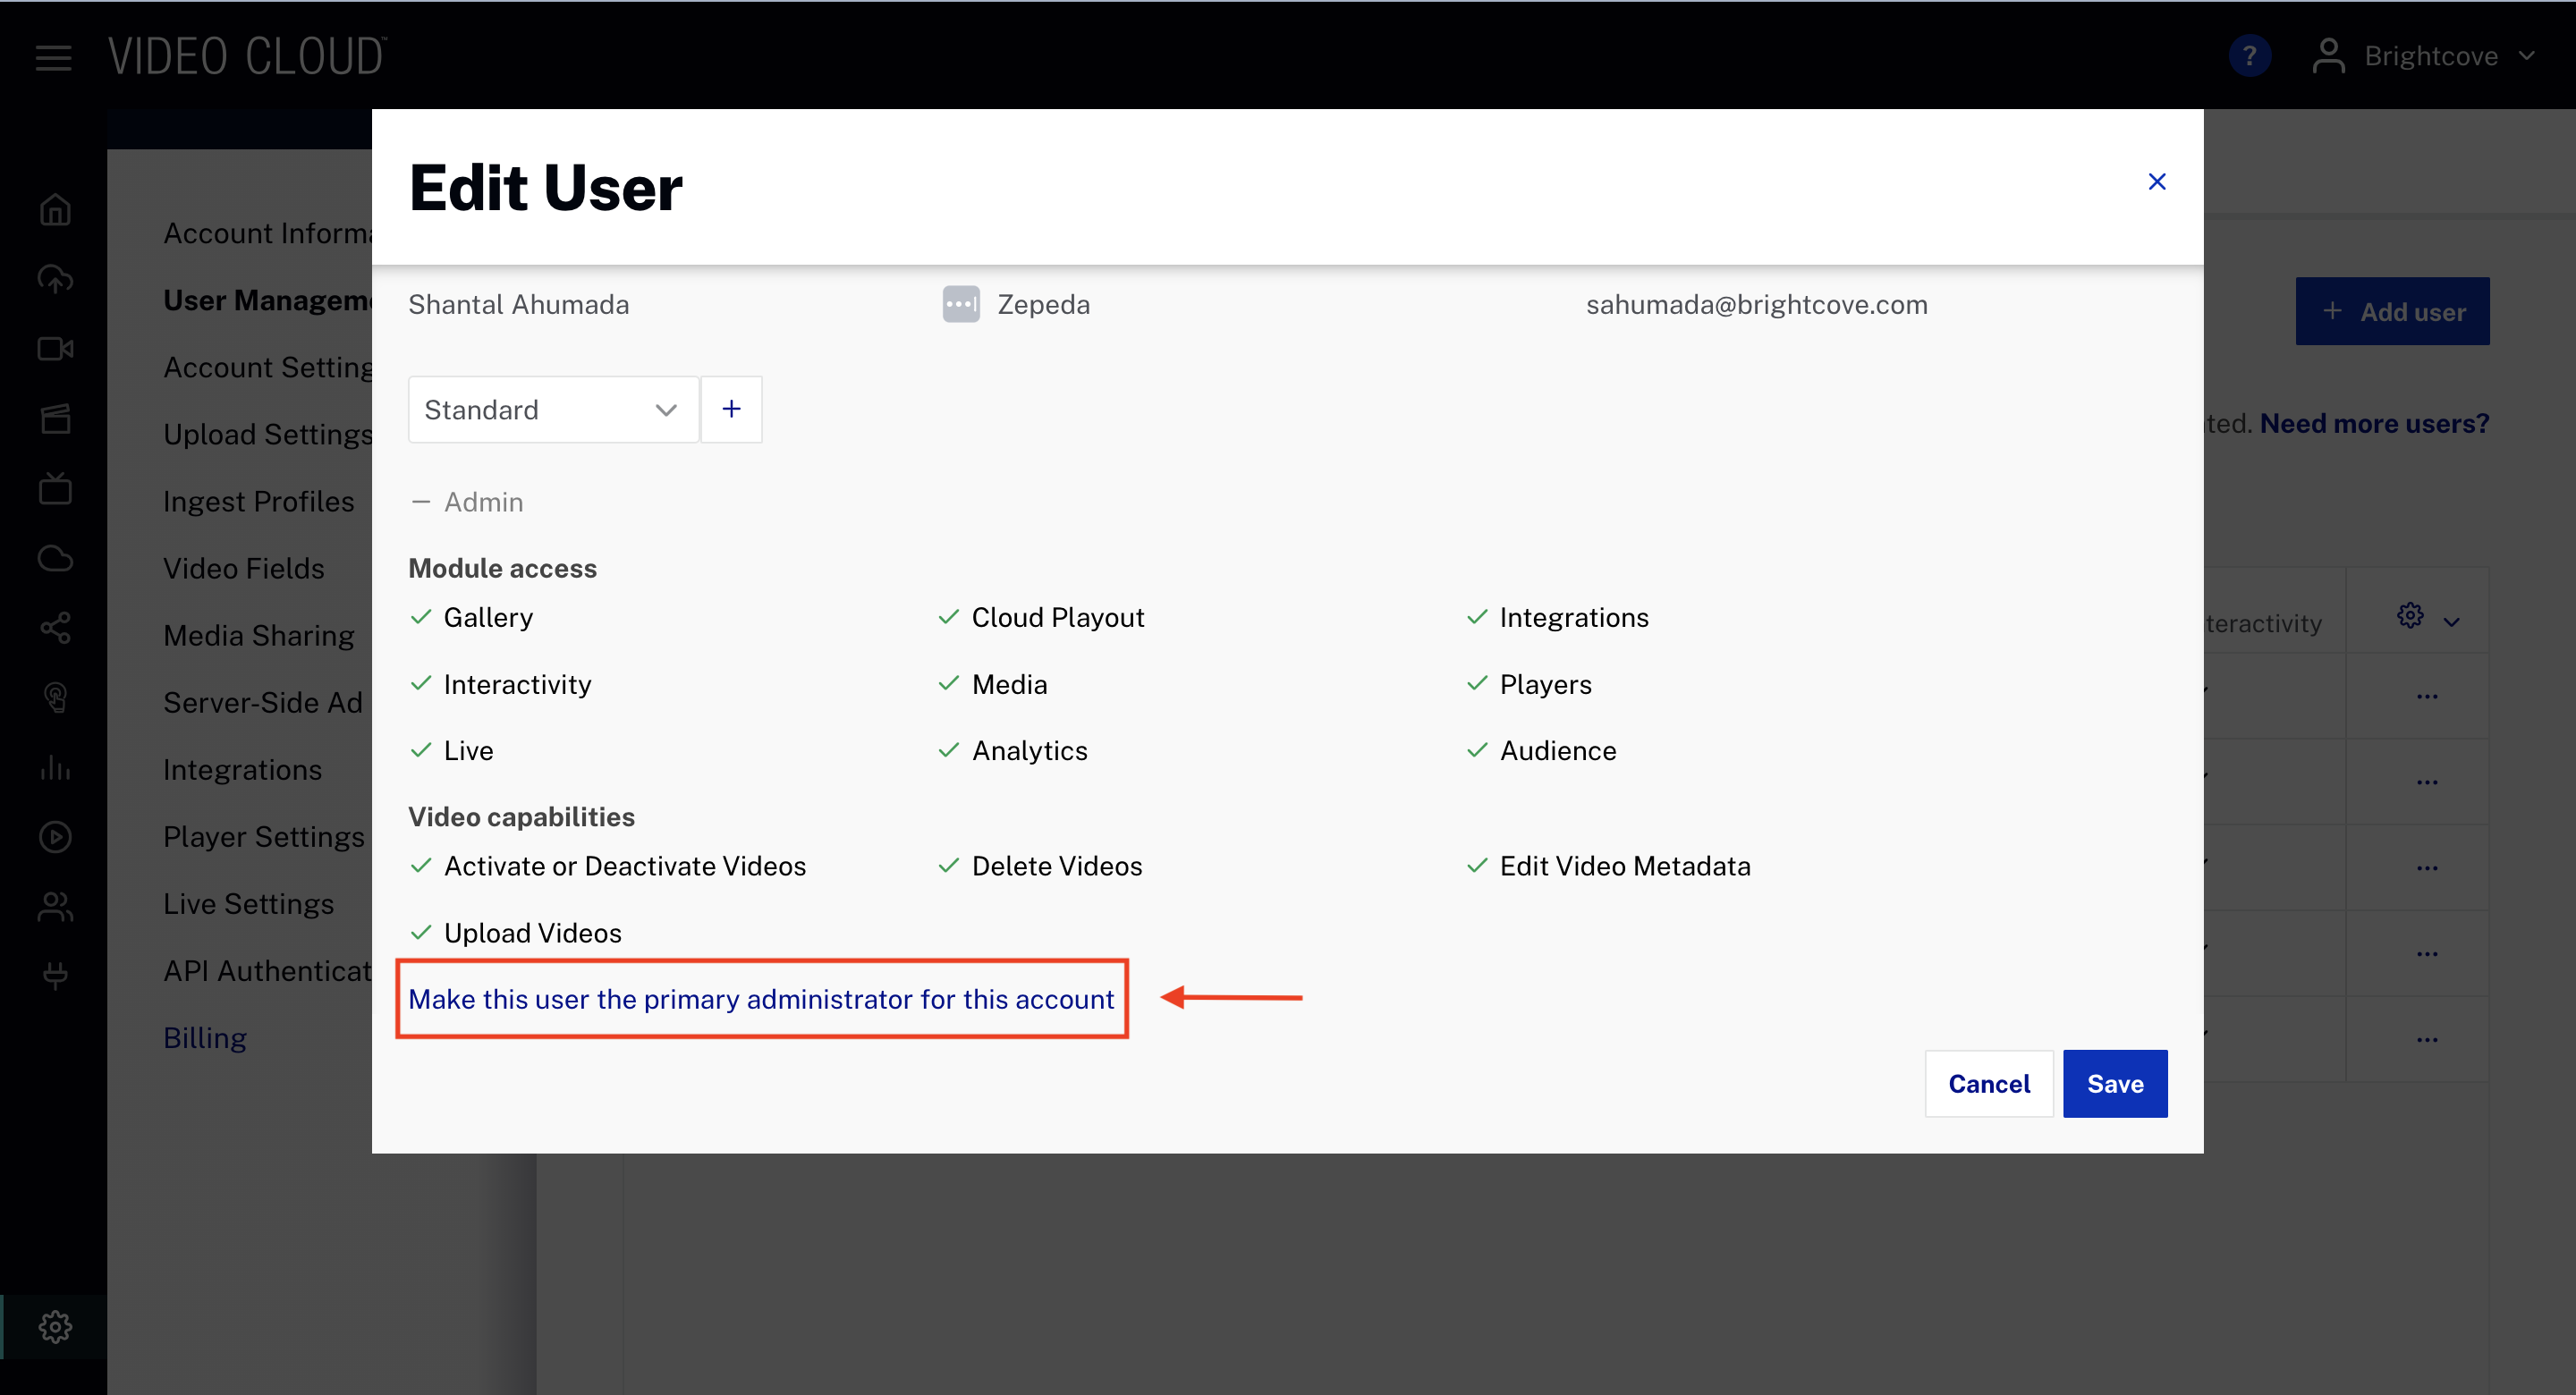Viewport: 2576px width, 1395px height.
Task: Click the Cancel button
Action: pos(1989,1083)
